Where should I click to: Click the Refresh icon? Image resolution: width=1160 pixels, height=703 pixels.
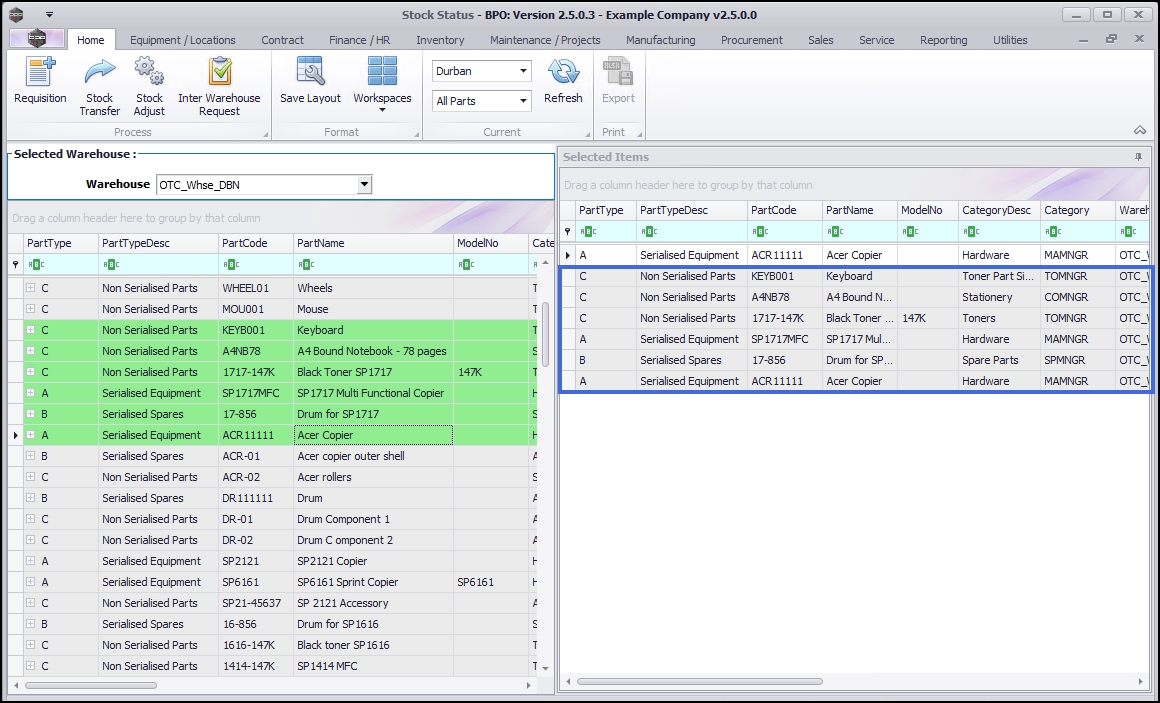point(563,72)
